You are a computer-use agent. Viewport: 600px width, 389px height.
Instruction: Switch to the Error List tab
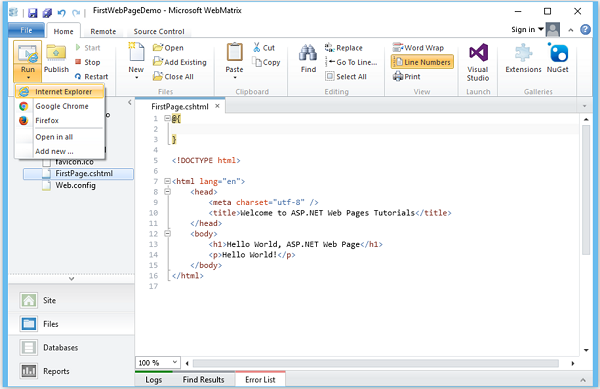click(x=260, y=380)
